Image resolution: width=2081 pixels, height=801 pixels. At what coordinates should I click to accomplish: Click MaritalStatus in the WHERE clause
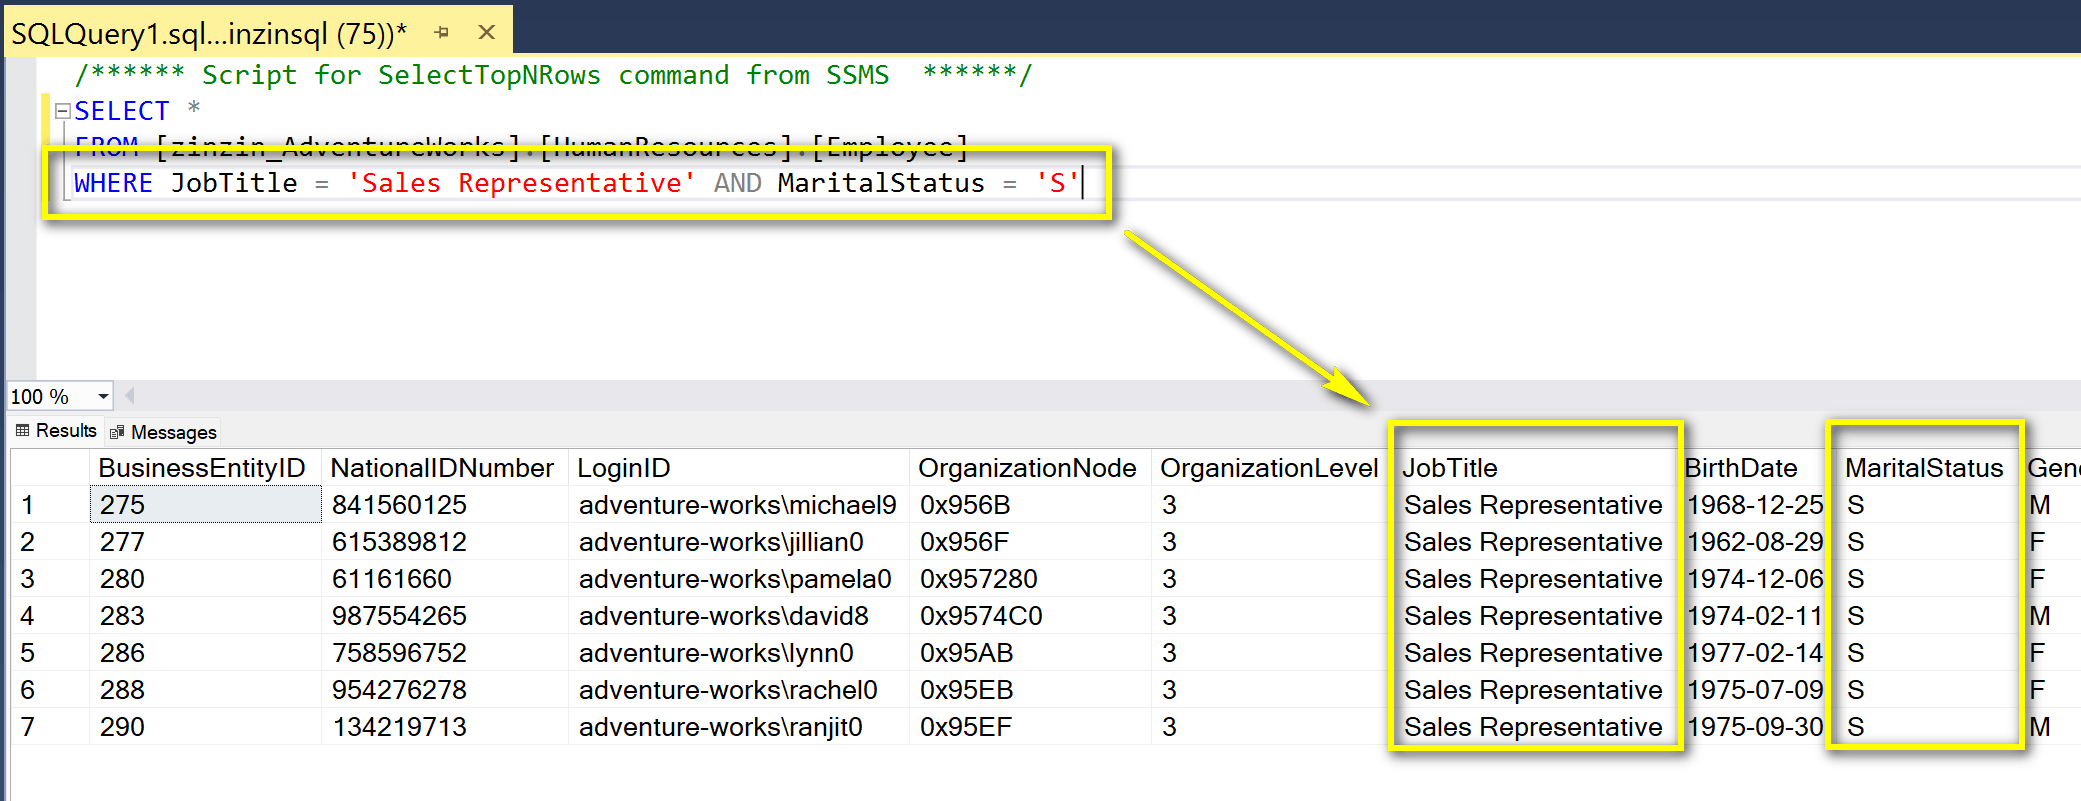coord(881,183)
